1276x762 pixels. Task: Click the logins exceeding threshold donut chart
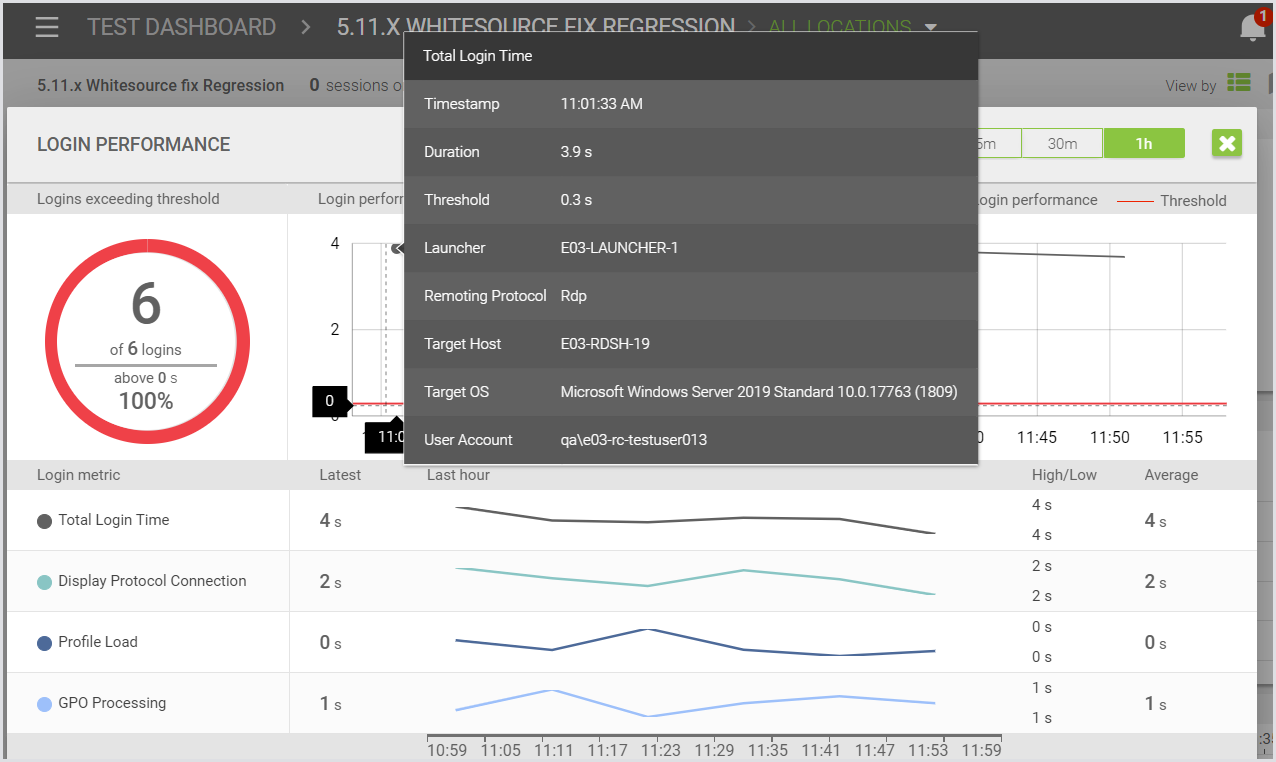click(147, 342)
